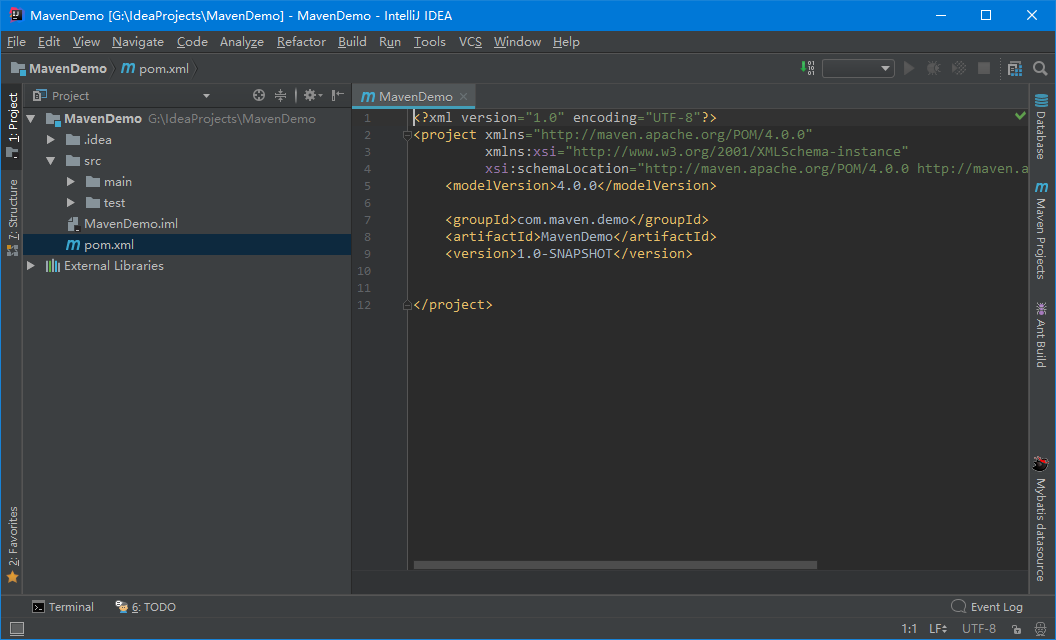Click the horizontal editor scrollbar
The height and width of the screenshot is (640, 1056).
tap(615, 565)
